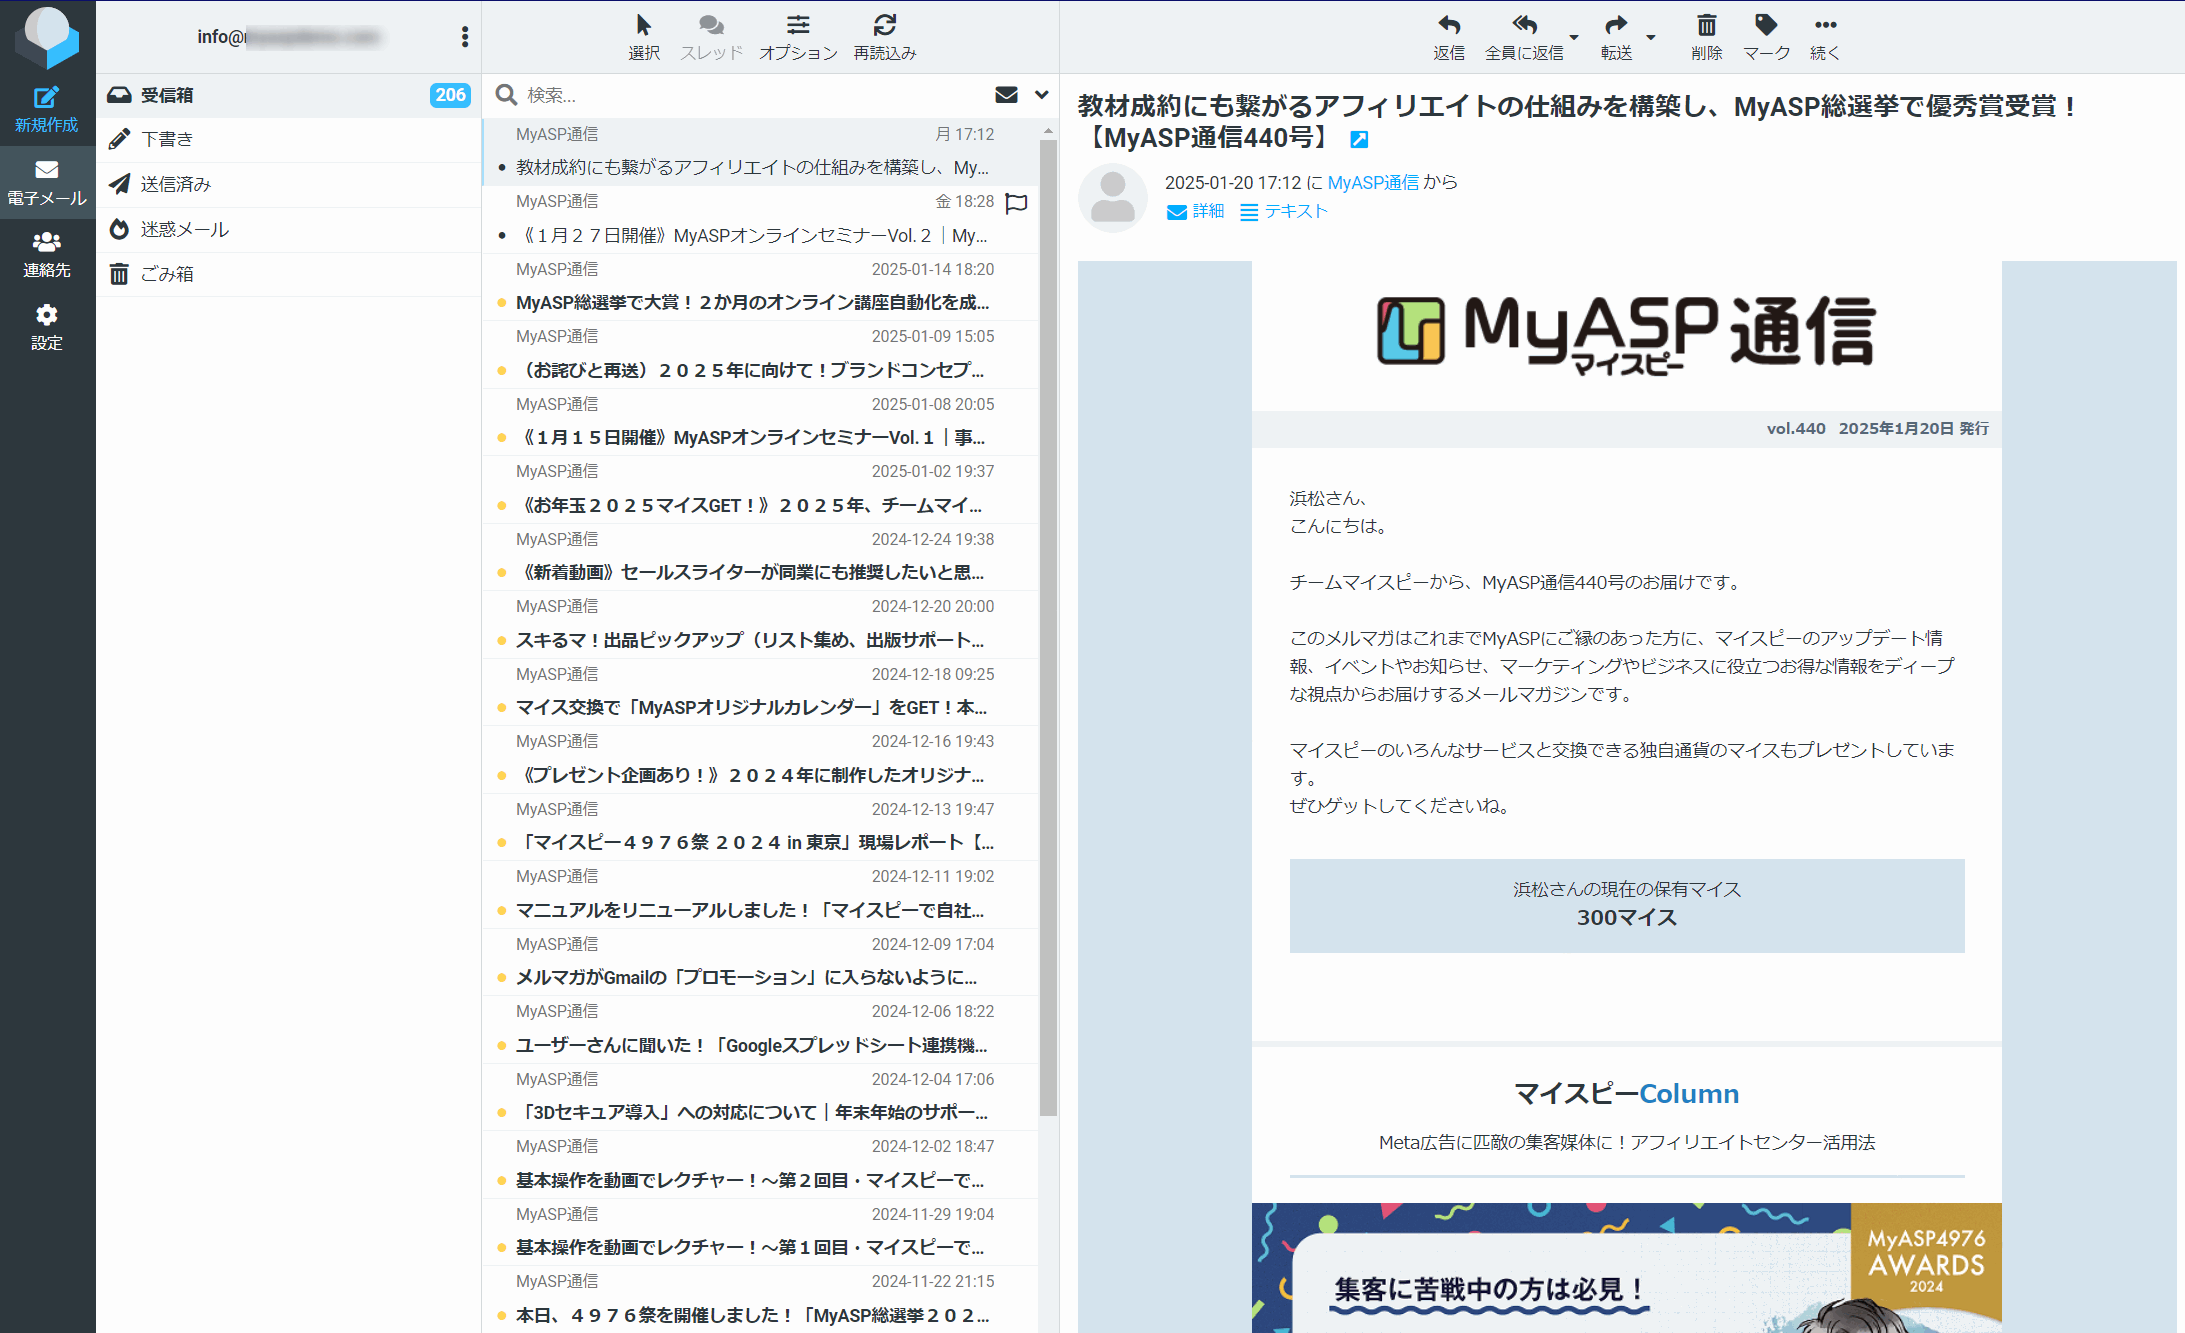The image size is (2185, 1333).
Task: Click inbox unread count badge 206
Action: [450, 95]
